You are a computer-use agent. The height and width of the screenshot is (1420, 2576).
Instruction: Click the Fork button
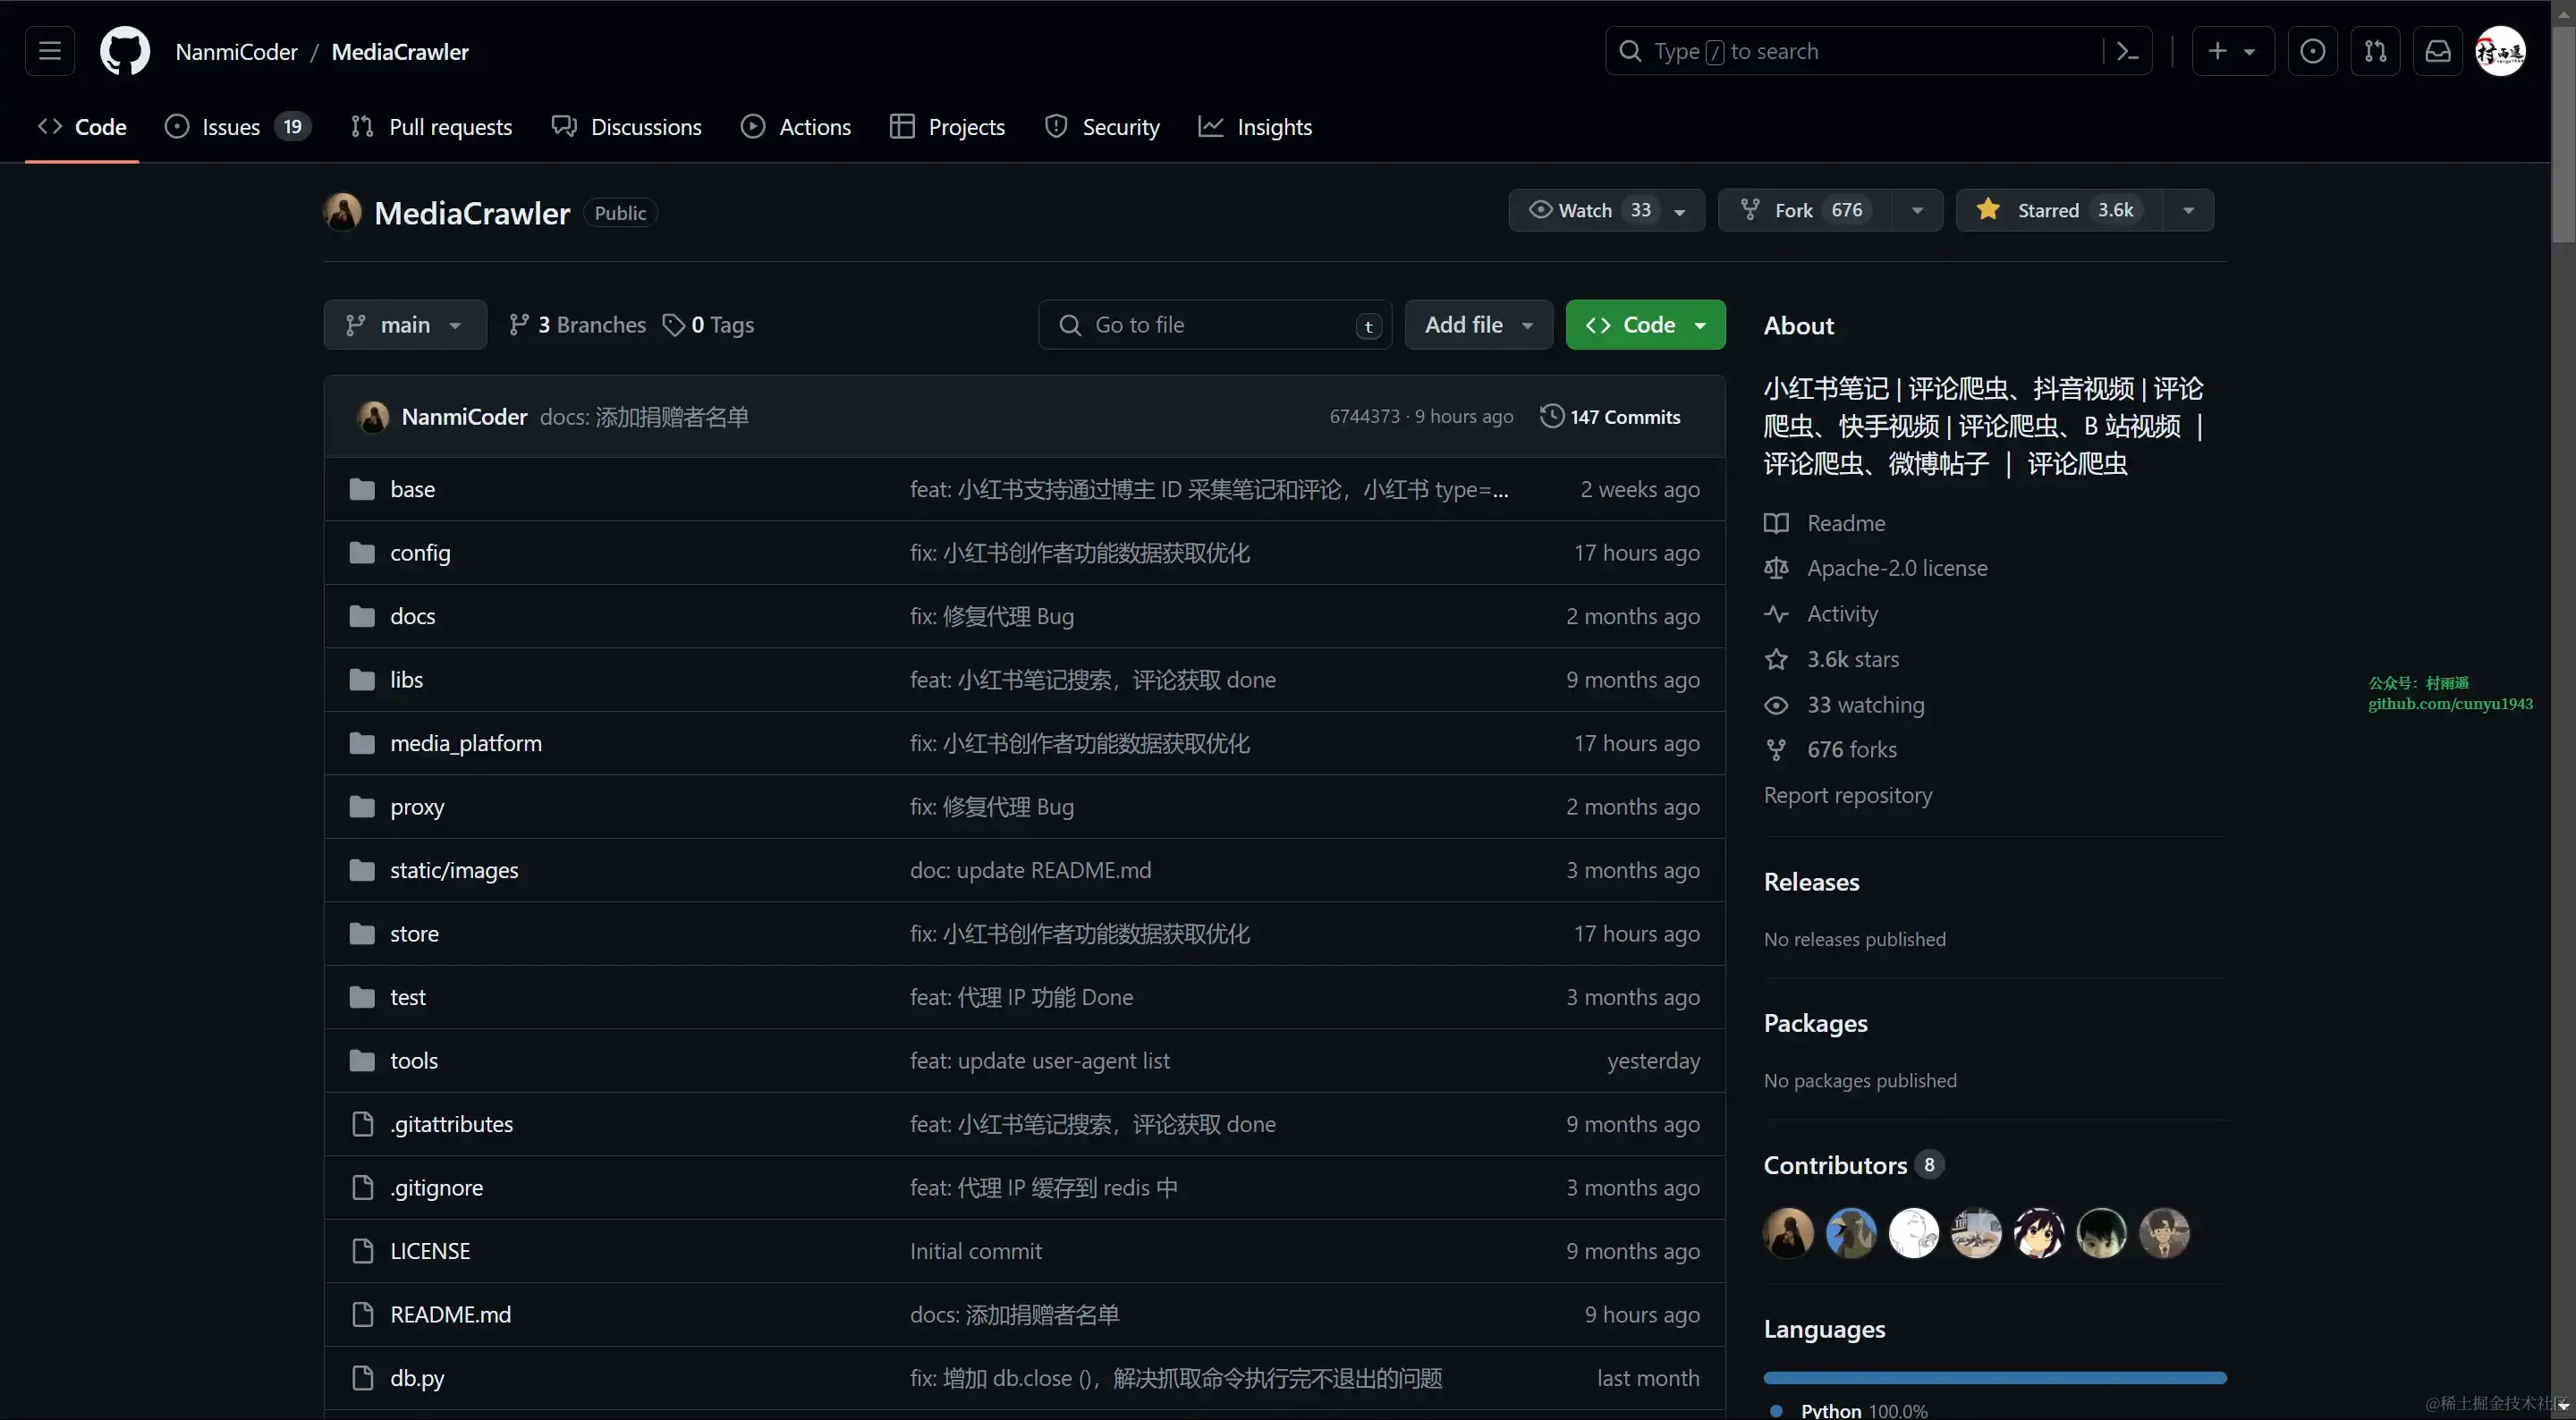click(1803, 210)
